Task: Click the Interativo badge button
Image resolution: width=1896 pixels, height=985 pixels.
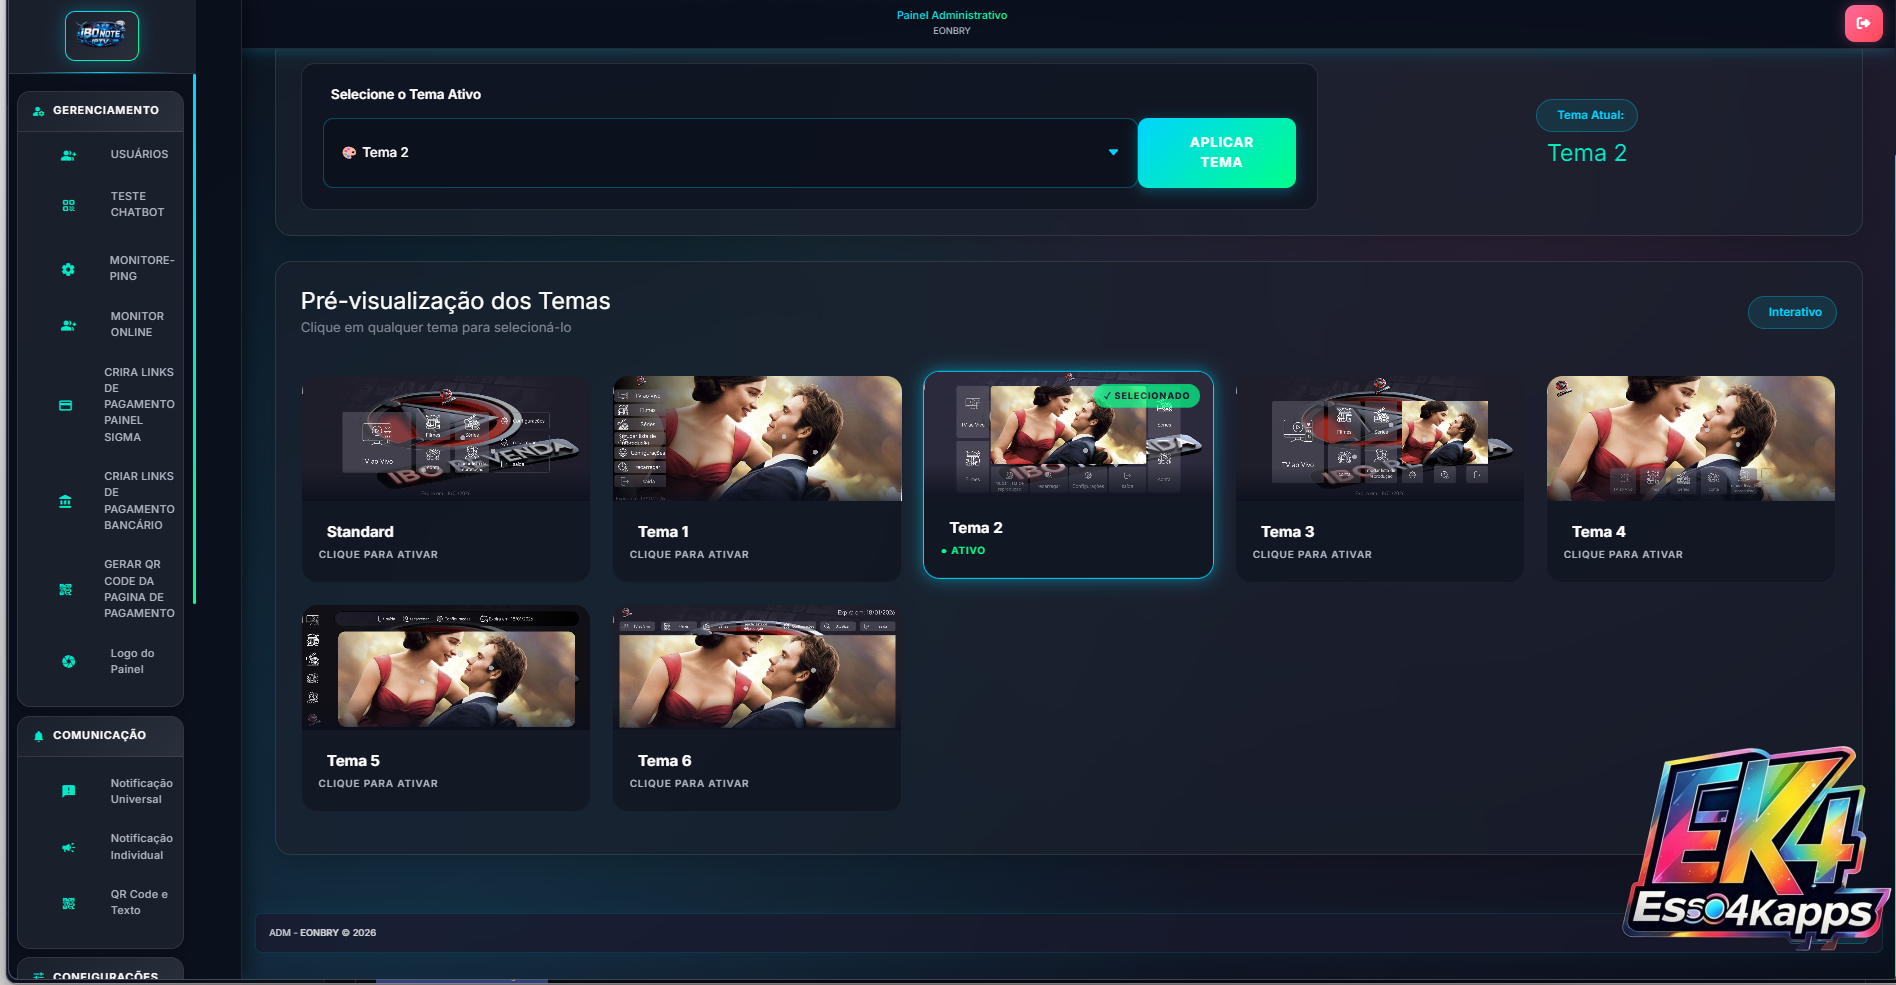Action: click(1793, 312)
